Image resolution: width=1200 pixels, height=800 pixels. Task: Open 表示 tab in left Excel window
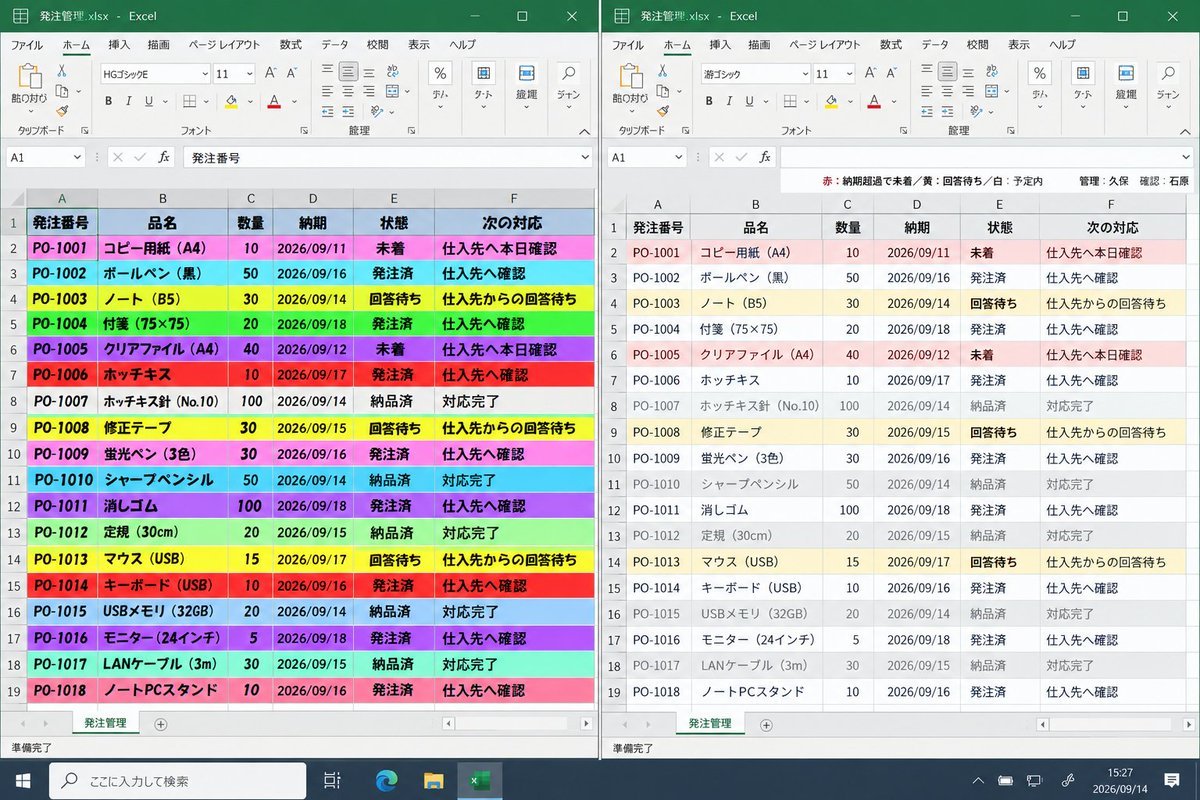coord(419,45)
